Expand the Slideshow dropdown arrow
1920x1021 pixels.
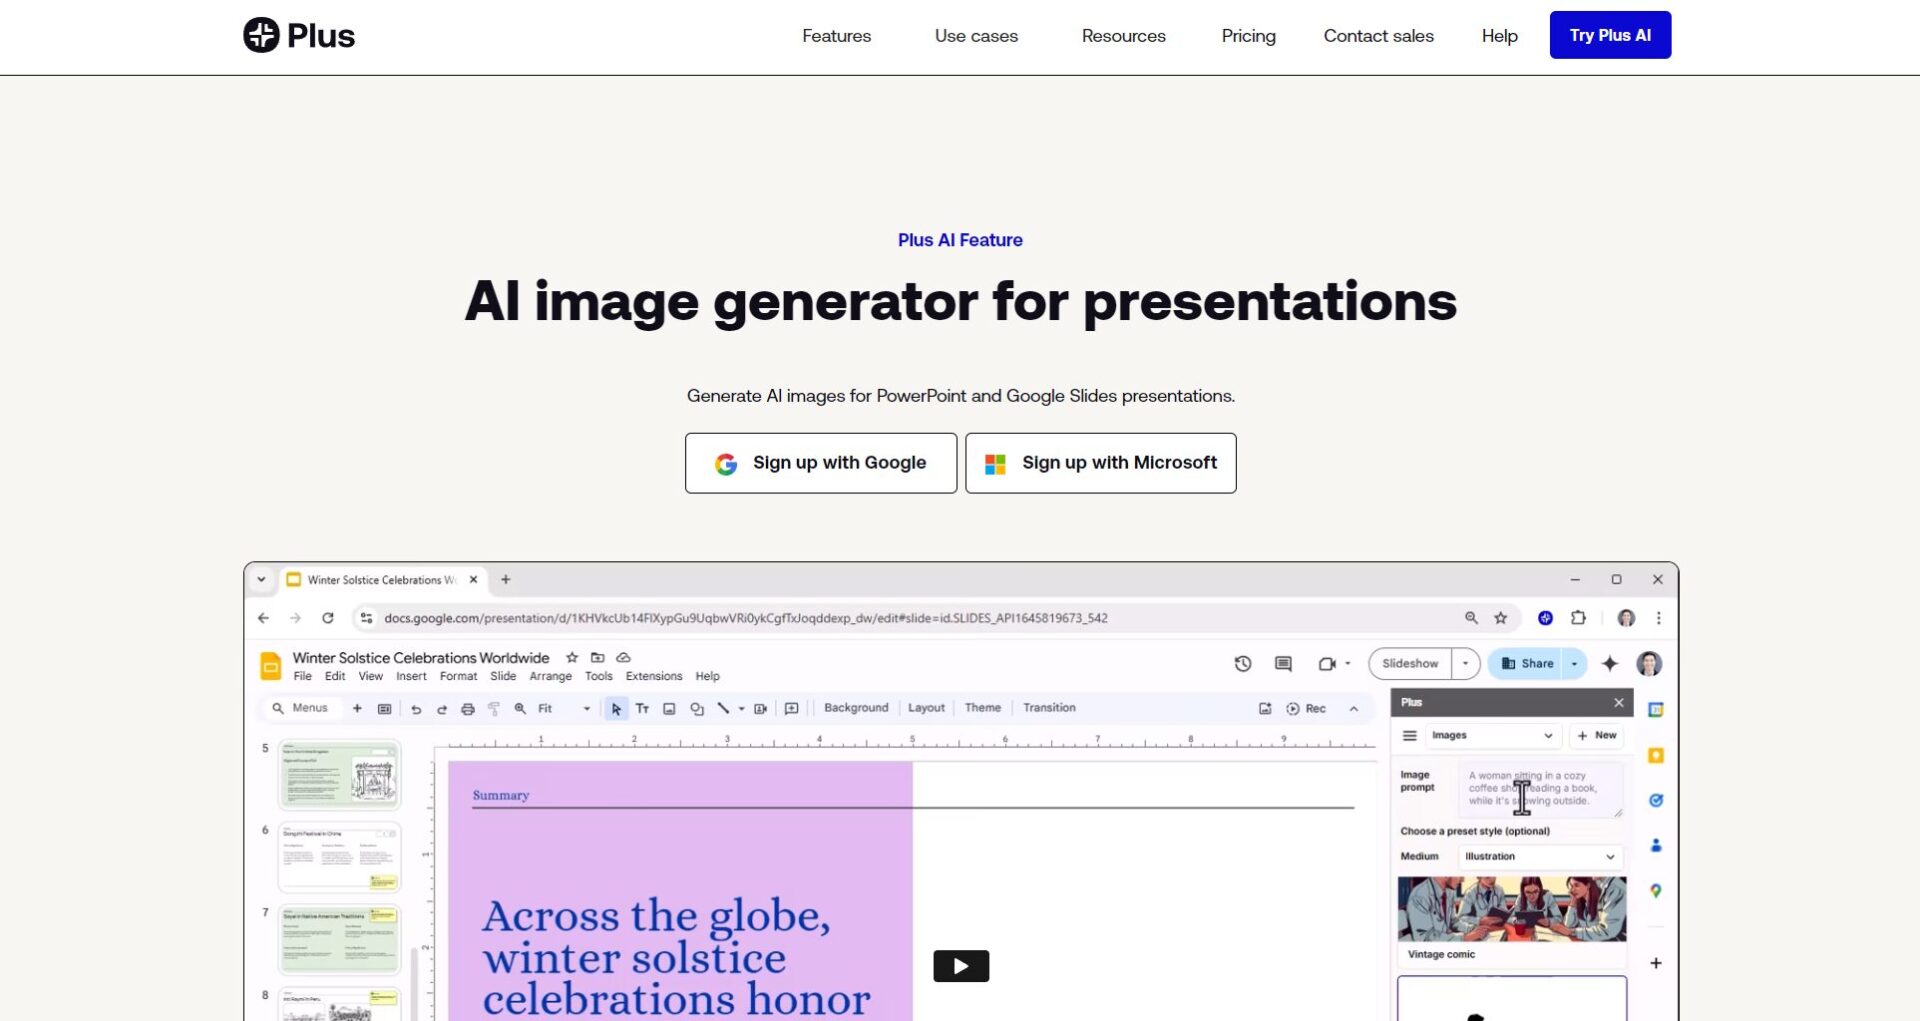coord(1466,664)
